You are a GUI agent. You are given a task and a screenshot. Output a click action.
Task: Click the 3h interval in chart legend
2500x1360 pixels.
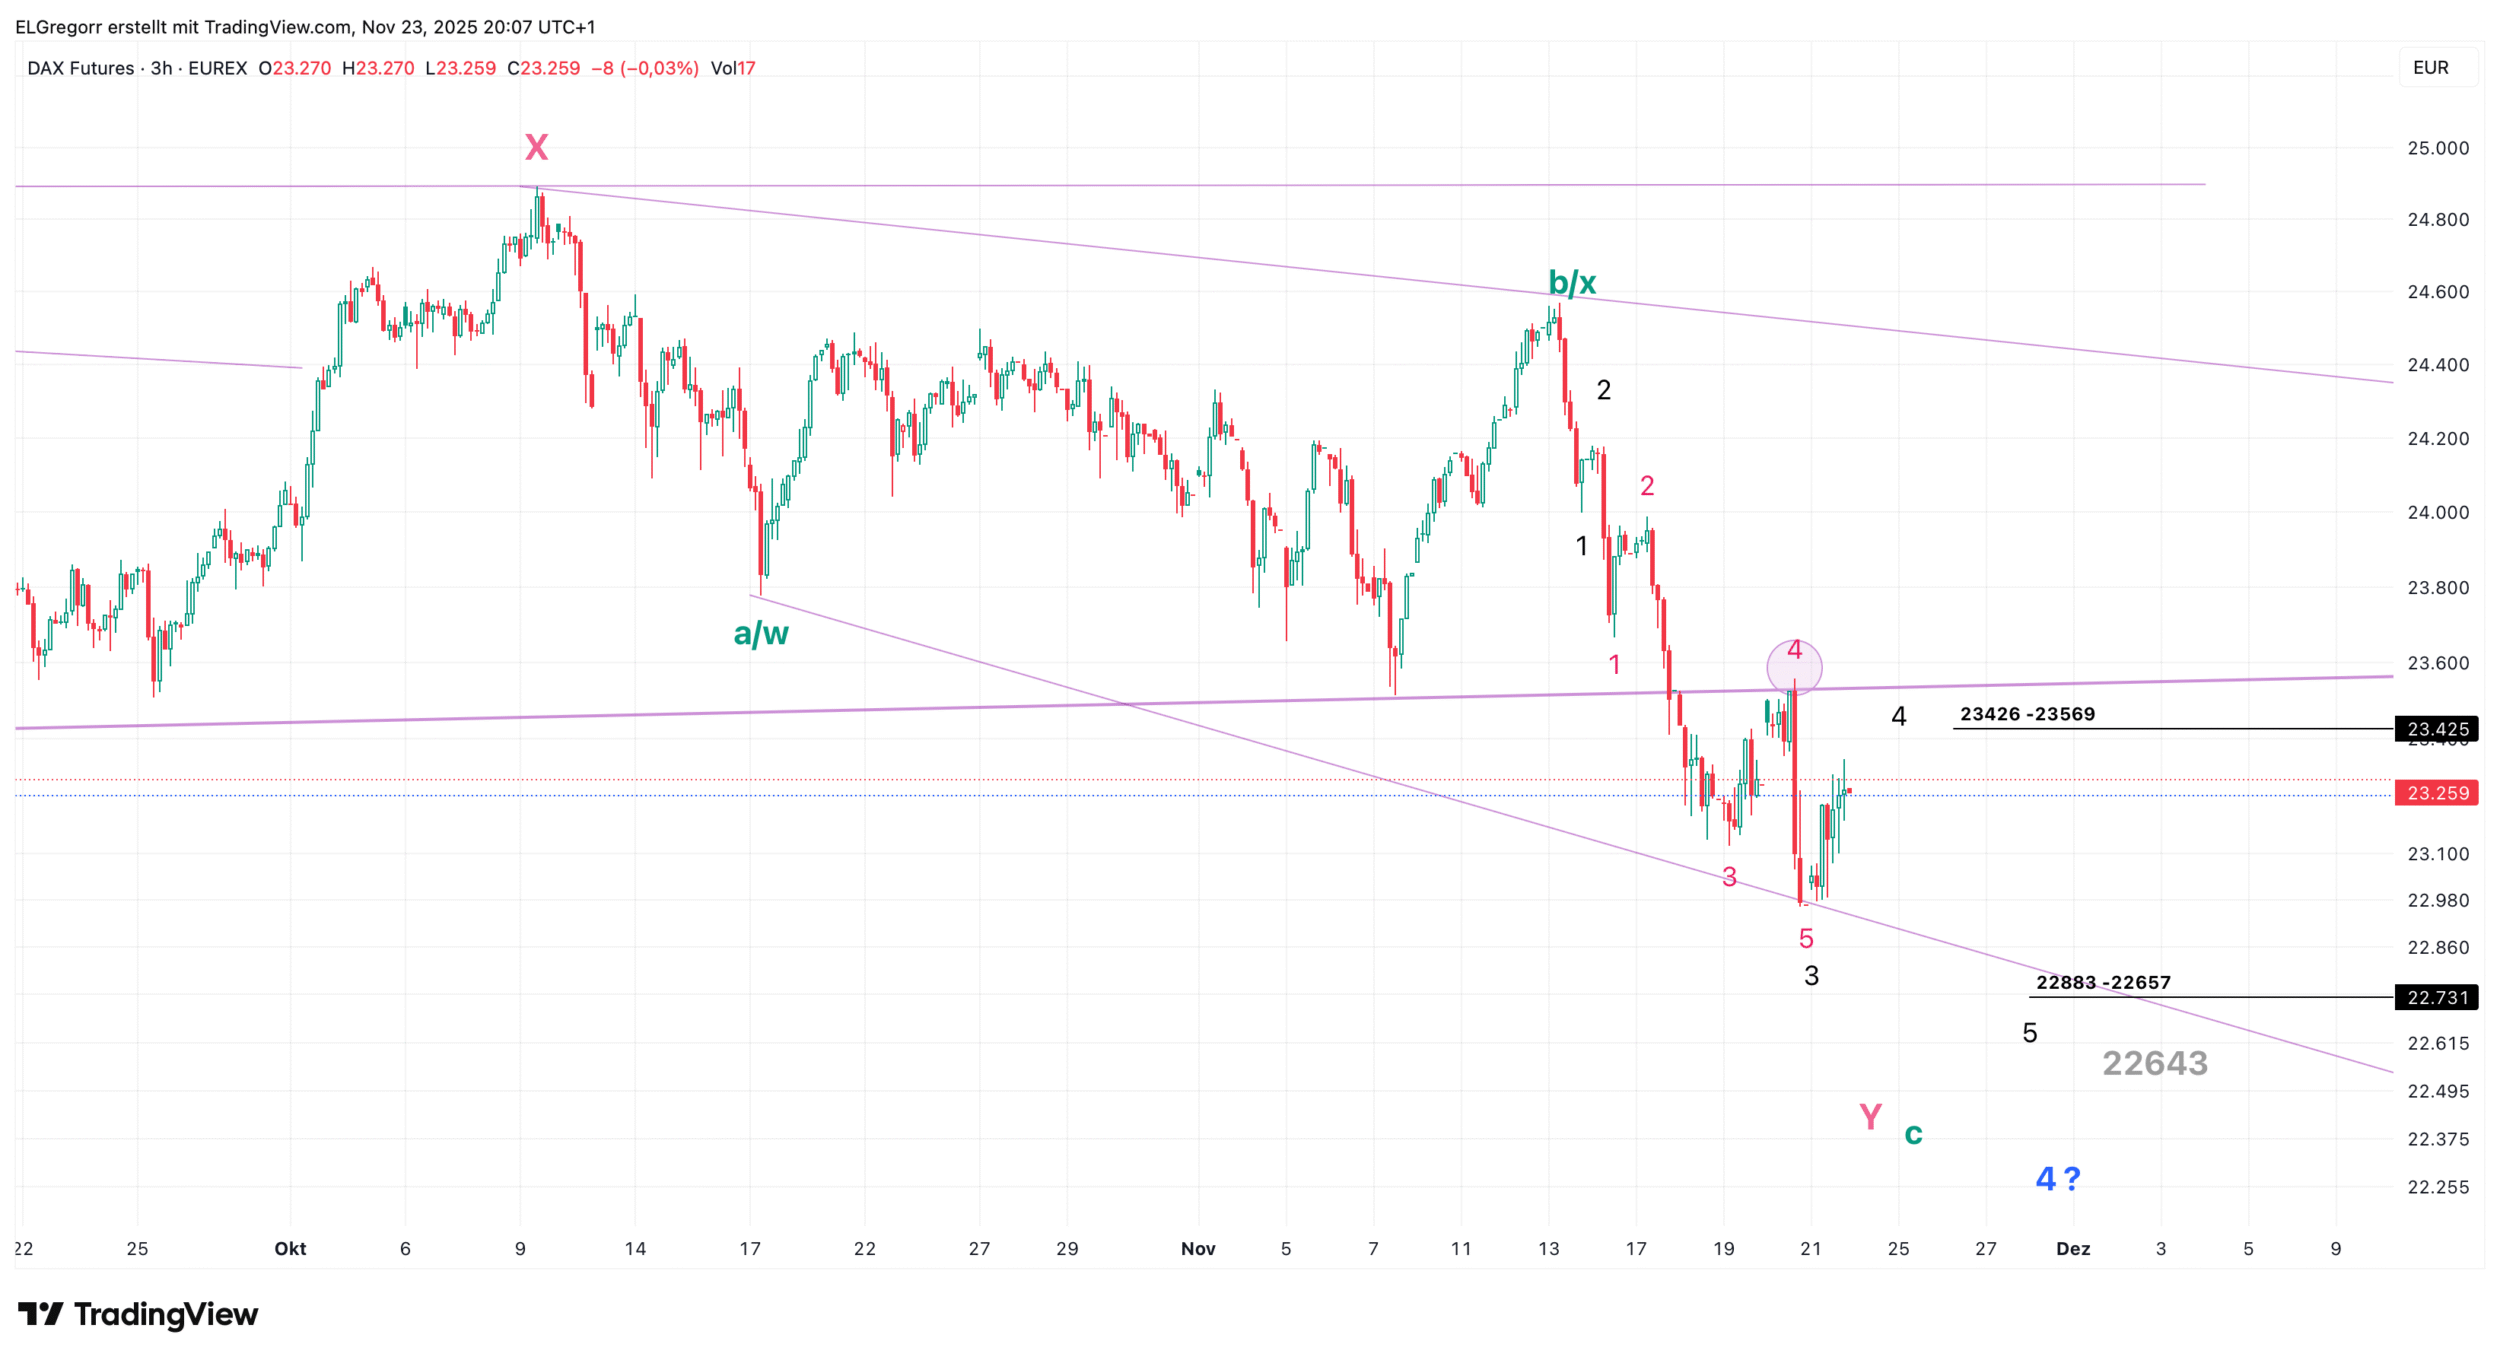click(x=161, y=68)
